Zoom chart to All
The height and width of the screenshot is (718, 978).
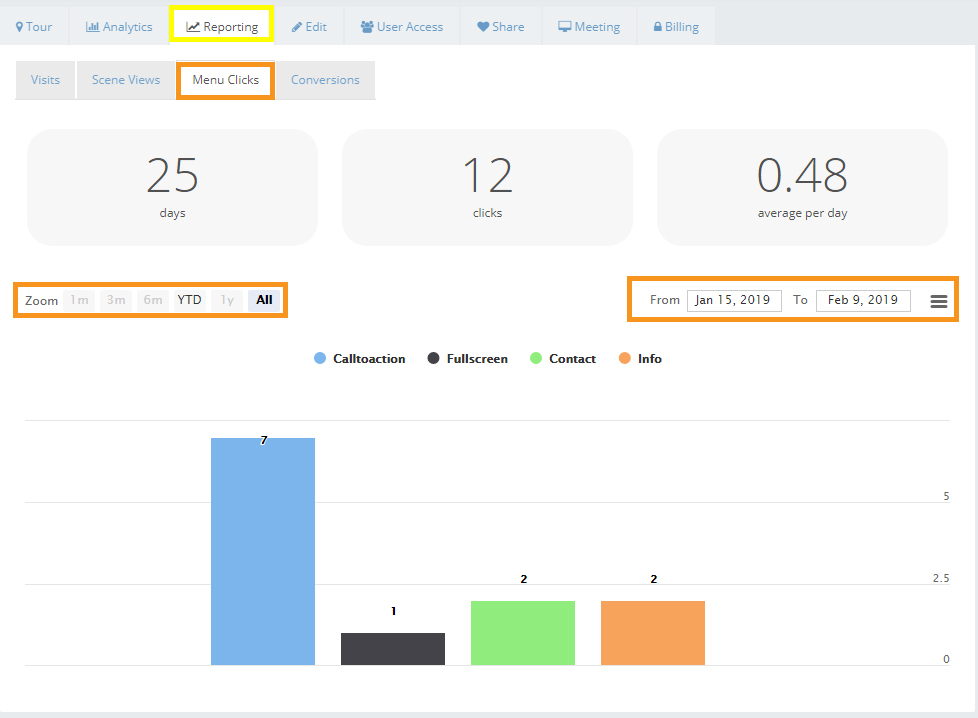point(264,300)
